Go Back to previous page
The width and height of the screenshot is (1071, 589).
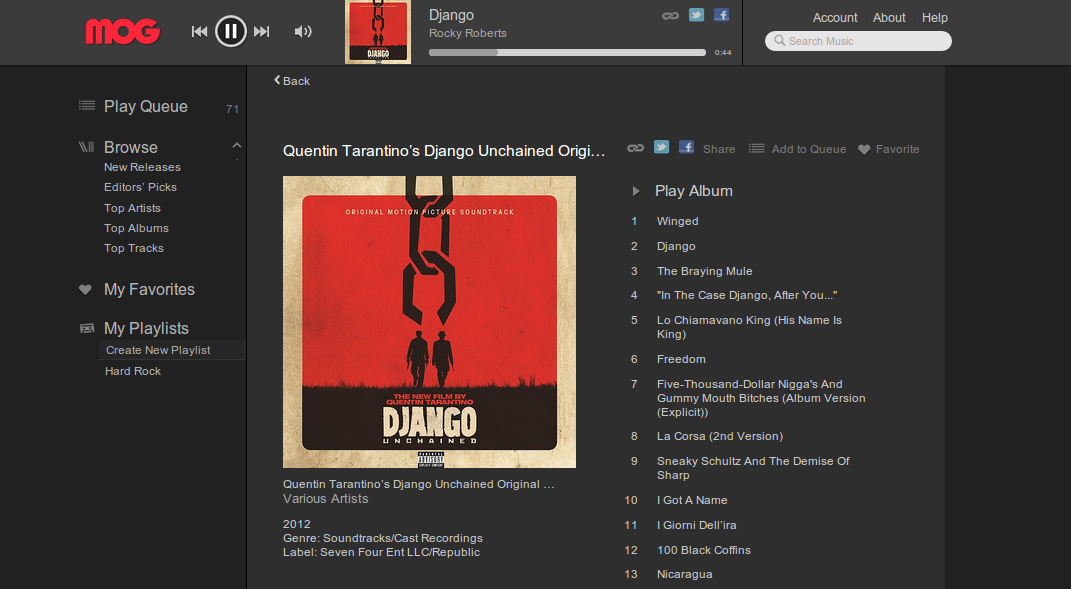coord(292,81)
